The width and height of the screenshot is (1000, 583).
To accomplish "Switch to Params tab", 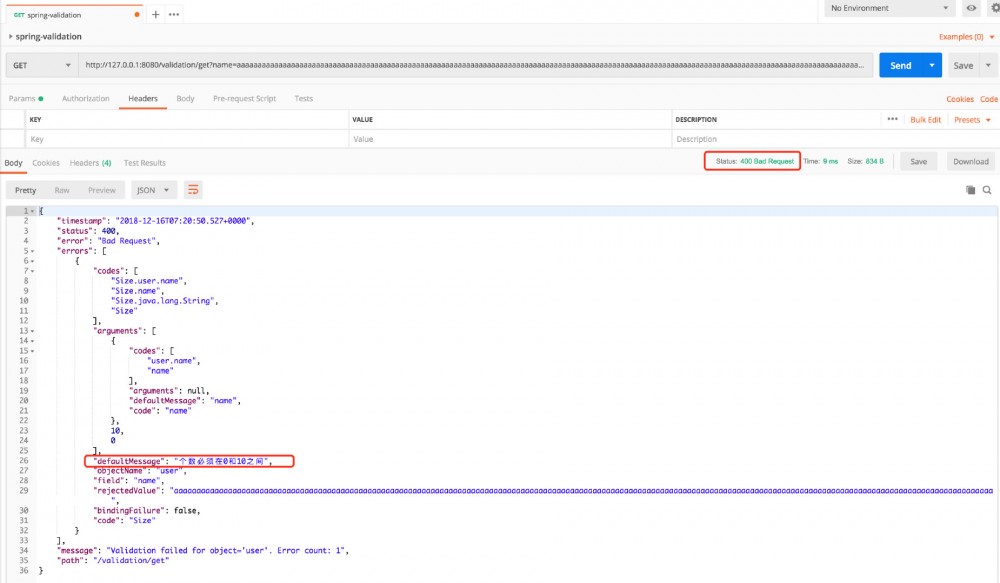I will click(x=26, y=99).
